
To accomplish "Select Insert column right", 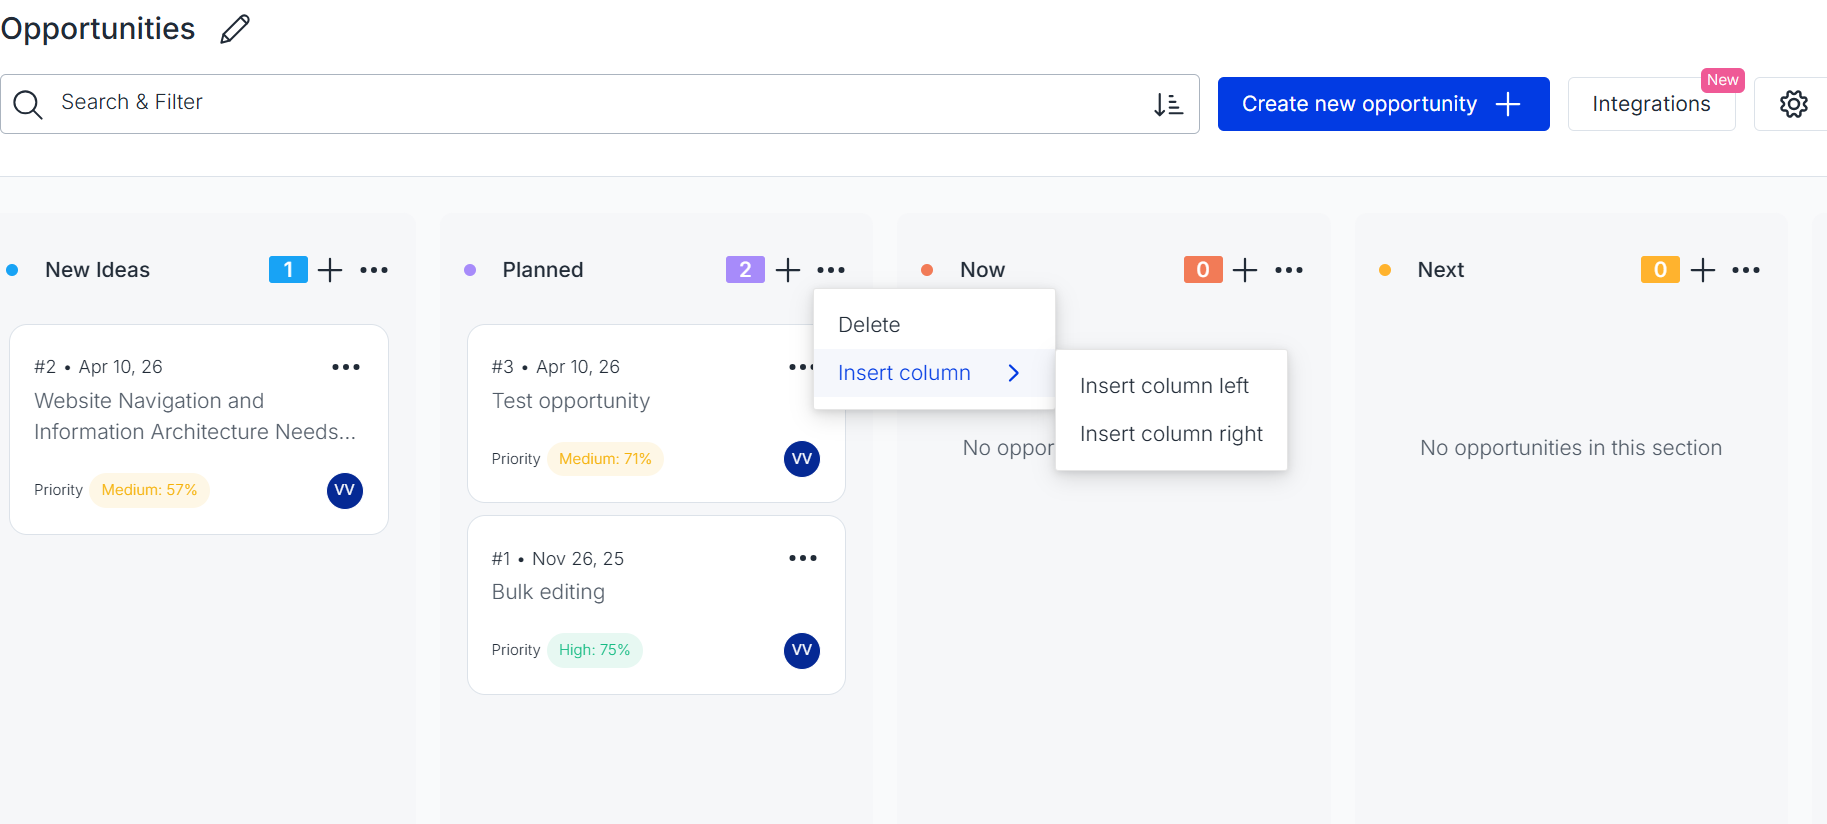I will coord(1171,434).
